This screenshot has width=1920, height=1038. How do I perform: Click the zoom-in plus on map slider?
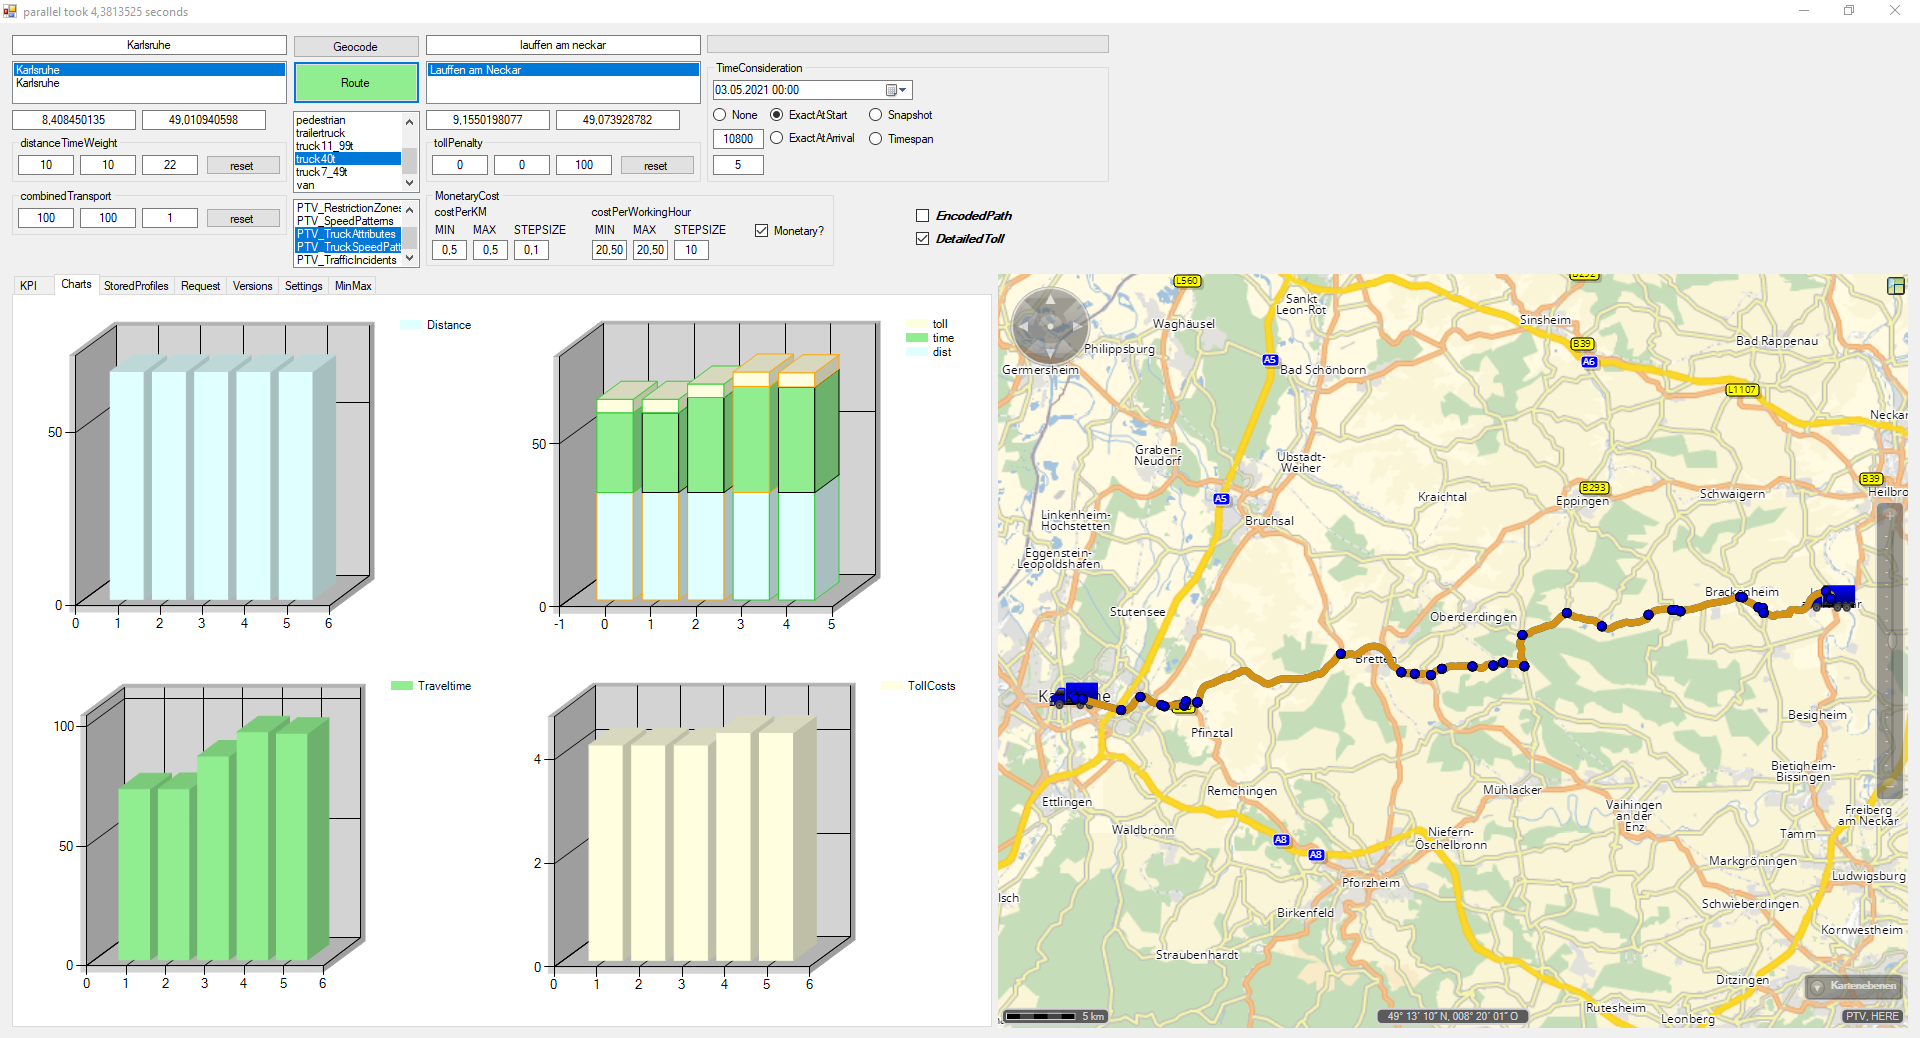1889,516
